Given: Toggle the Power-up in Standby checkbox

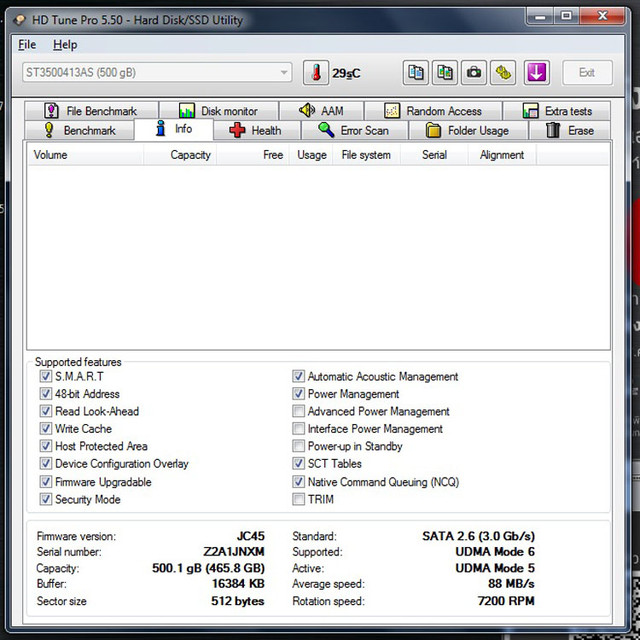Looking at the screenshot, I should tap(298, 446).
